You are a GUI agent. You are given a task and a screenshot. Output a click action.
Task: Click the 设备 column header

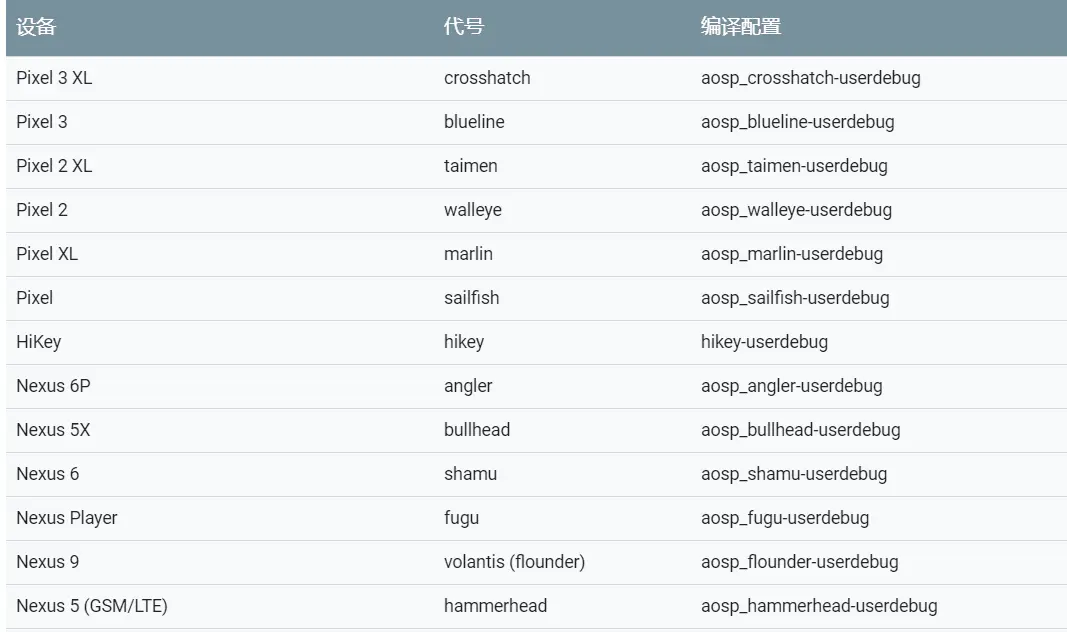point(36,27)
